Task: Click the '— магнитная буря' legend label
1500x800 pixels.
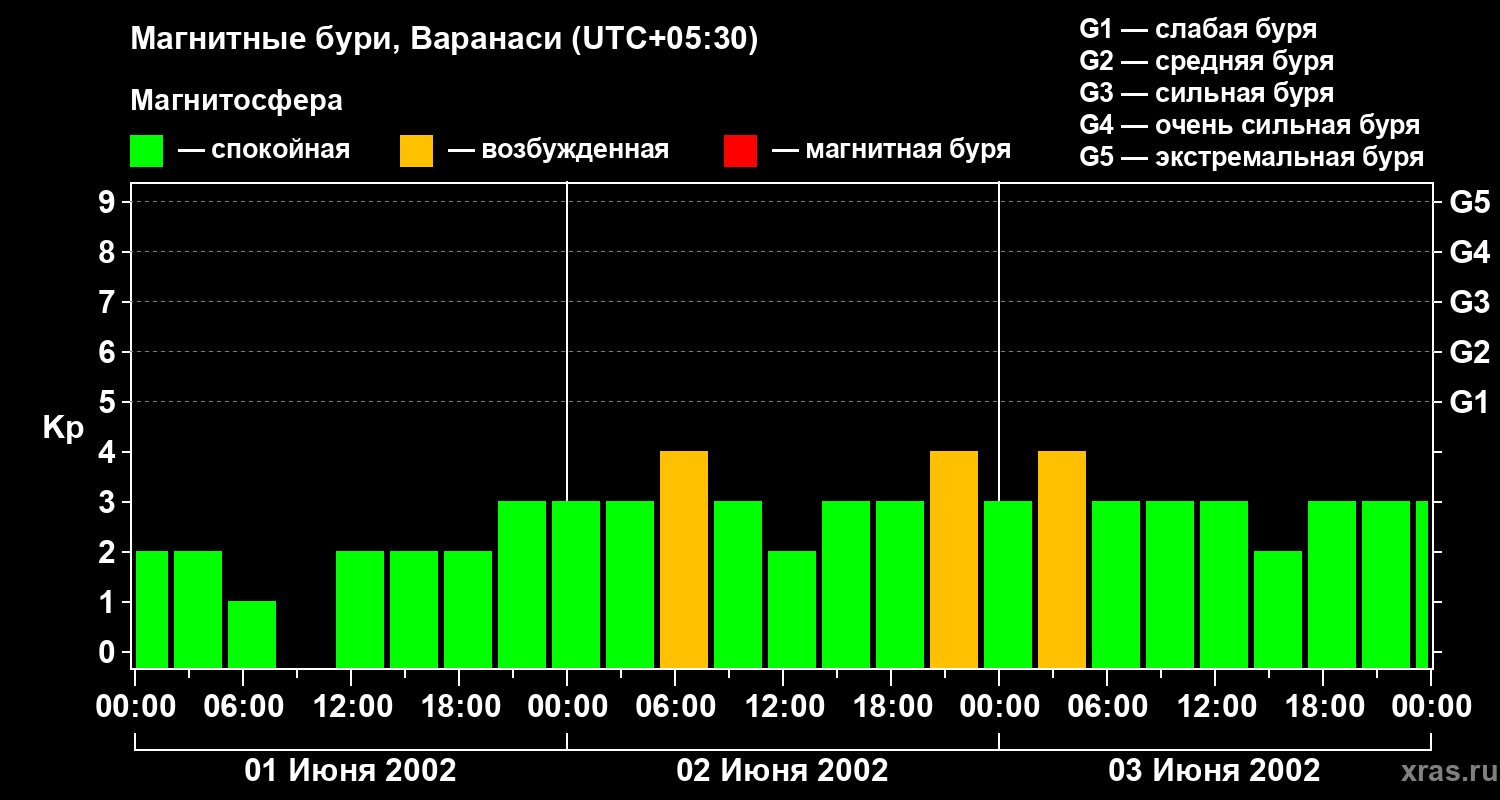Action: [891, 151]
